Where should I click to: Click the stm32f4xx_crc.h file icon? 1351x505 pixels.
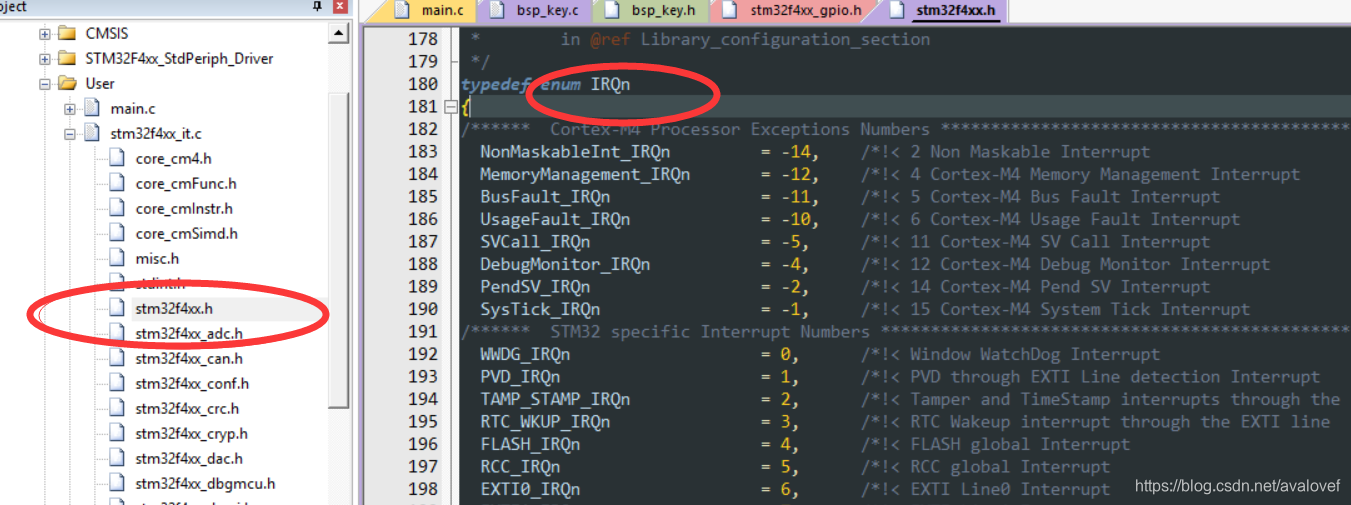(117, 409)
